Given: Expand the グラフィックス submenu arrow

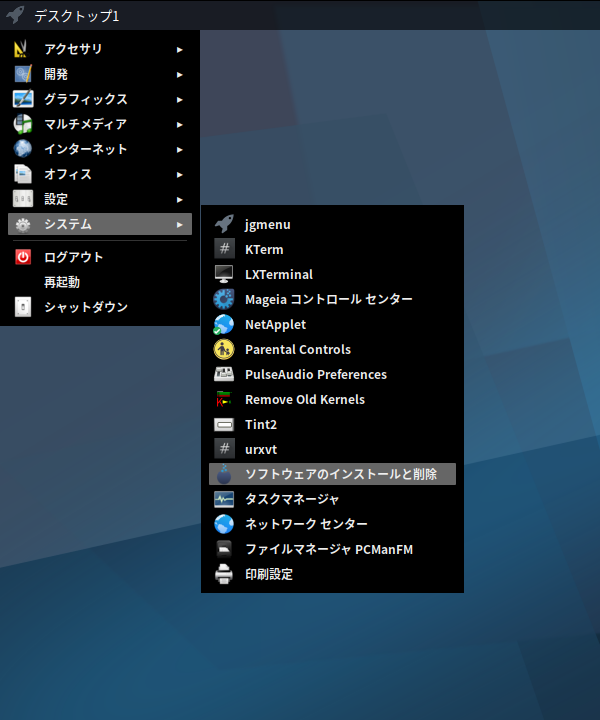Looking at the screenshot, I should (x=179, y=100).
